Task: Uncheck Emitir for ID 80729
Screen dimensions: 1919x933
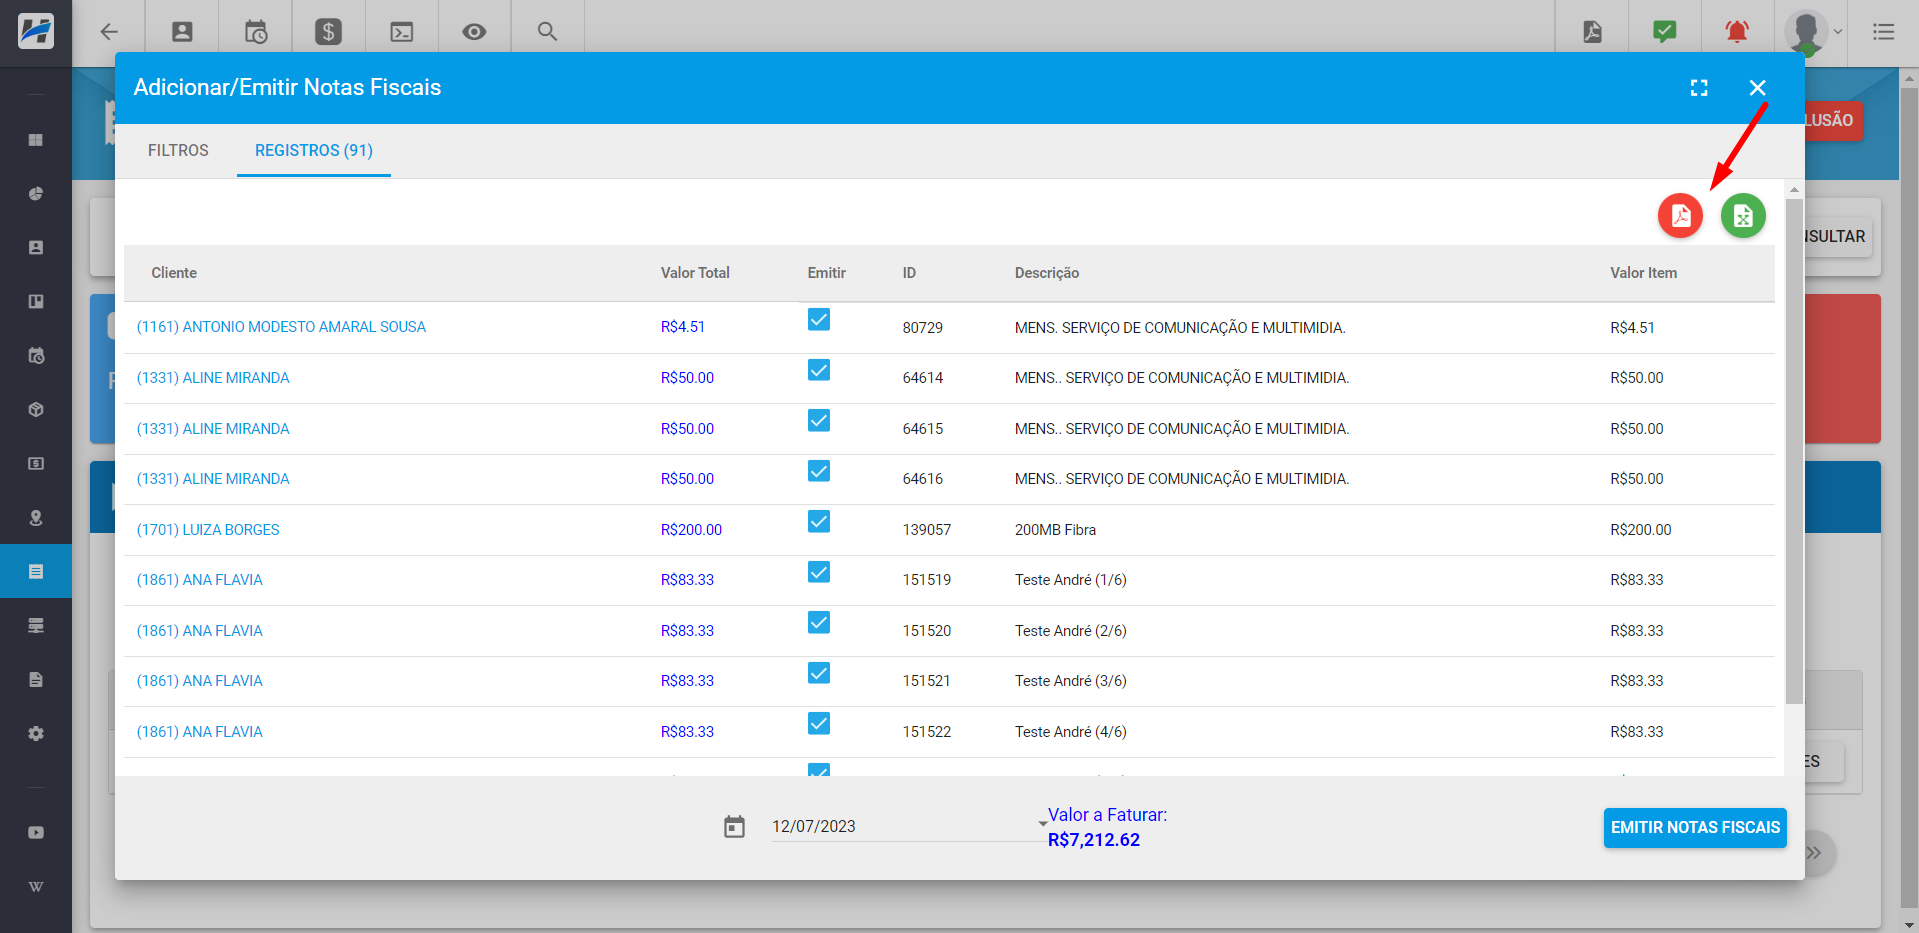Action: click(x=819, y=319)
